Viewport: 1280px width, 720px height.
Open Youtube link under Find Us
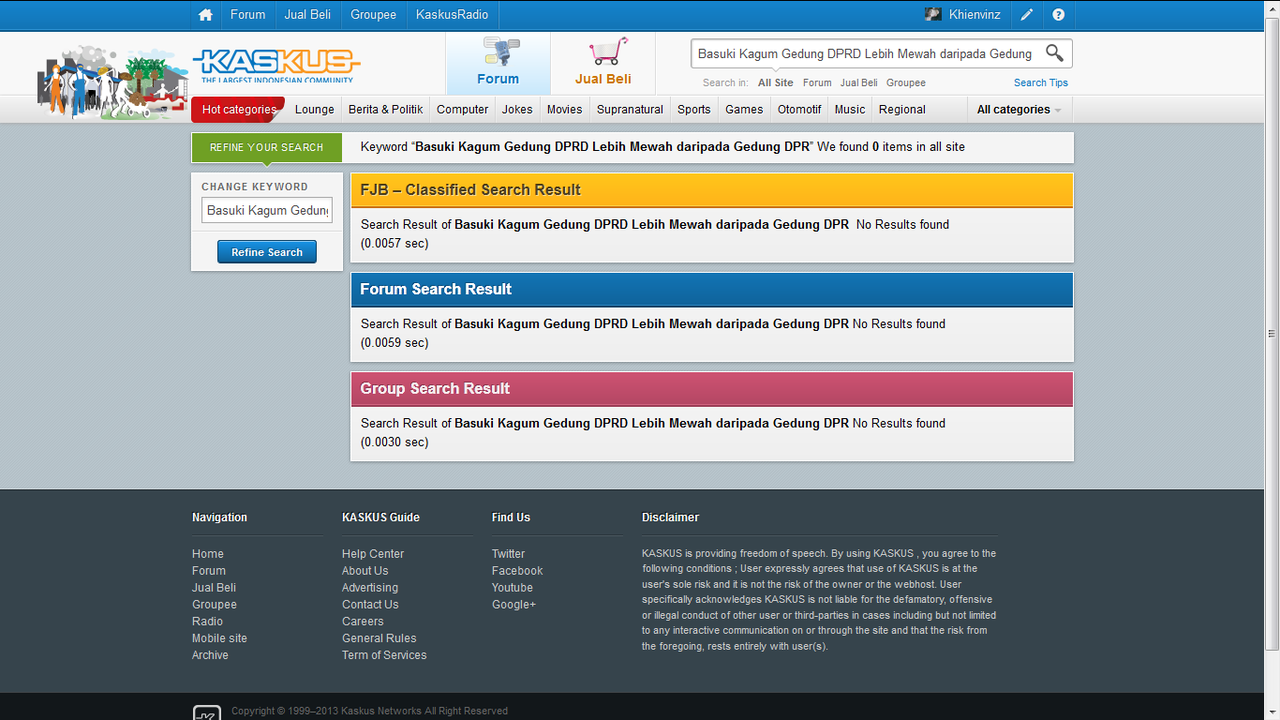click(512, 588)
